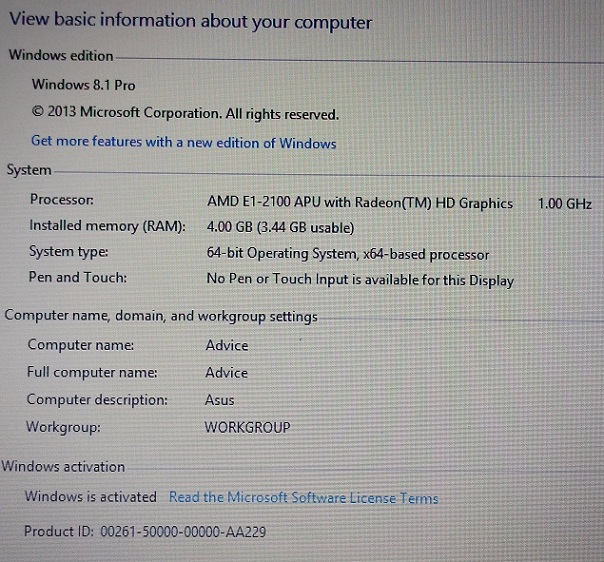Click the Product ID '00261-50000-00000-AA229'
Viewport: 604px width, 562px height.
183,532
